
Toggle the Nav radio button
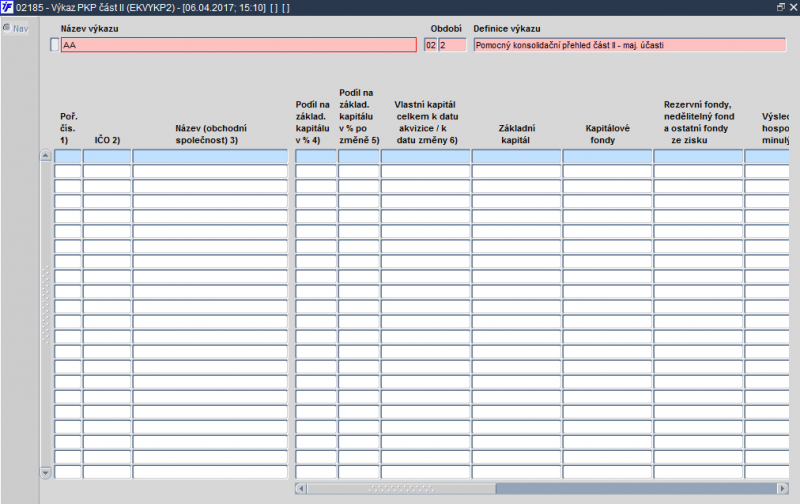click(x=7, y=28)
